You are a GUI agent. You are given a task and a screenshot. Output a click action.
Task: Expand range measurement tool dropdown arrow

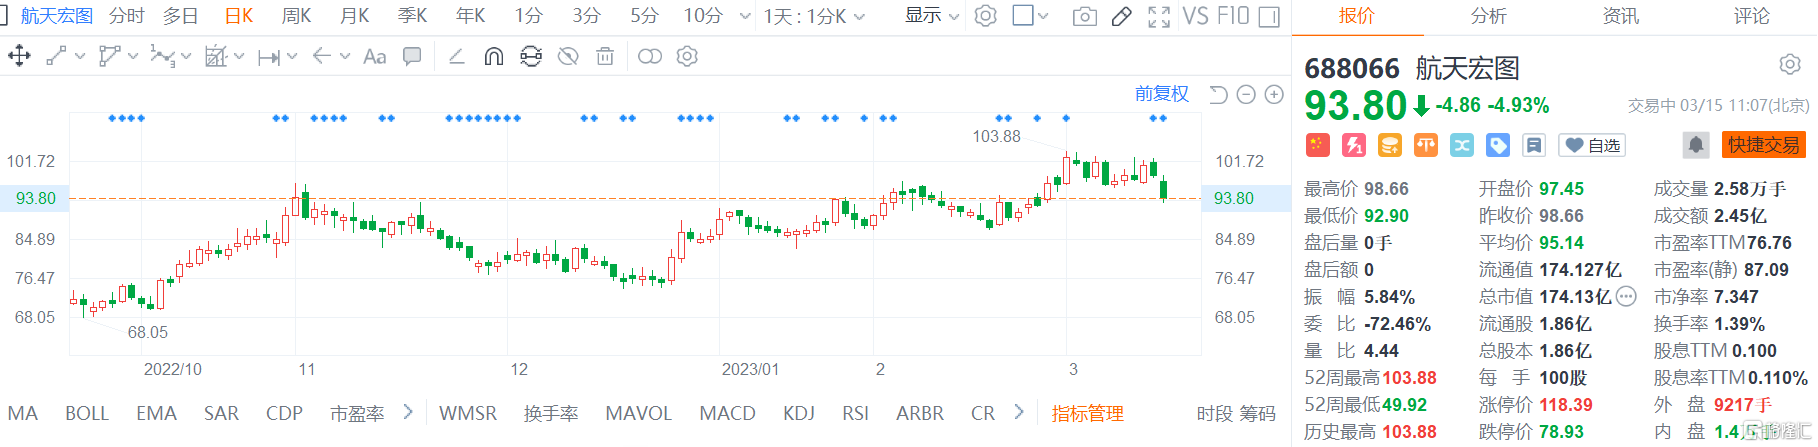click(292, 57)
